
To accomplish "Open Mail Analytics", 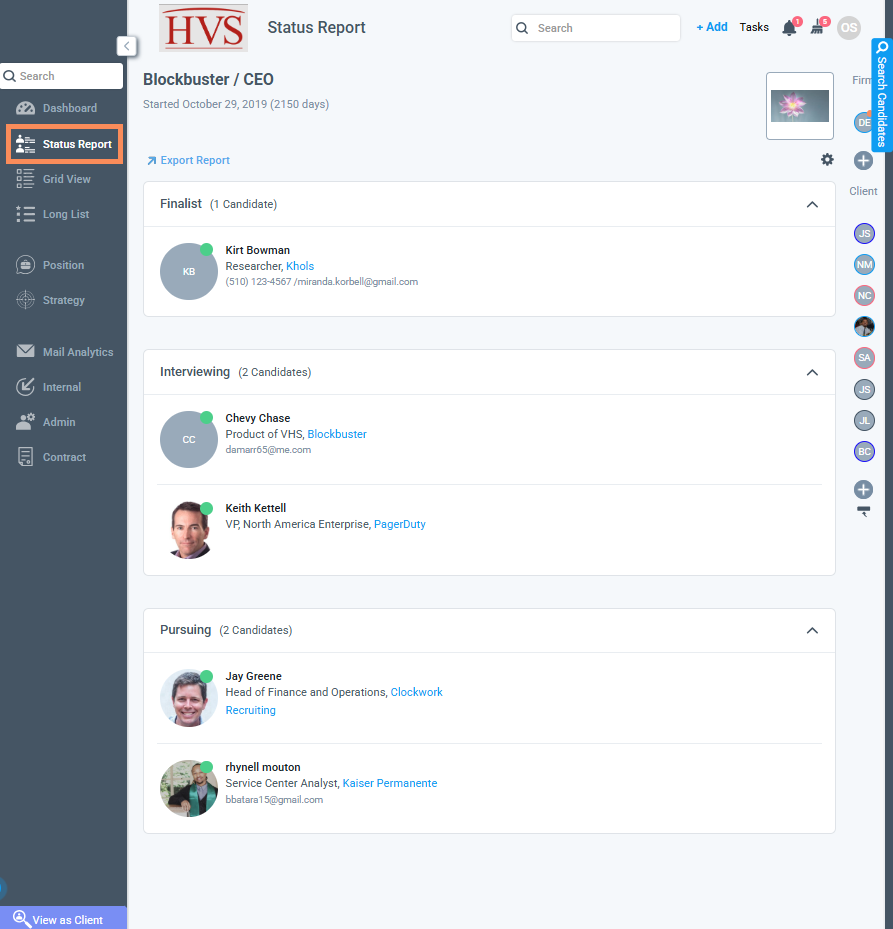I will coord(65,352).
